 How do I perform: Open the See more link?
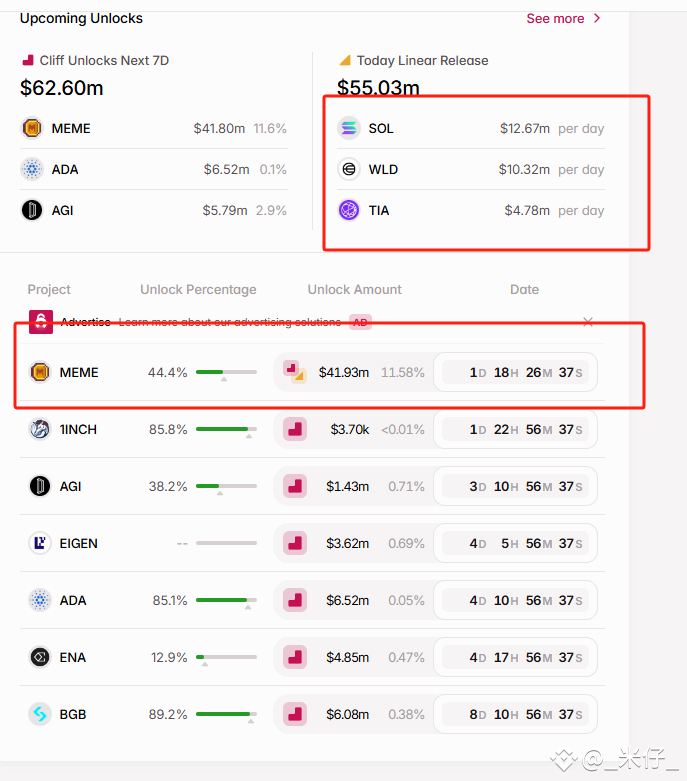[555, 18]
